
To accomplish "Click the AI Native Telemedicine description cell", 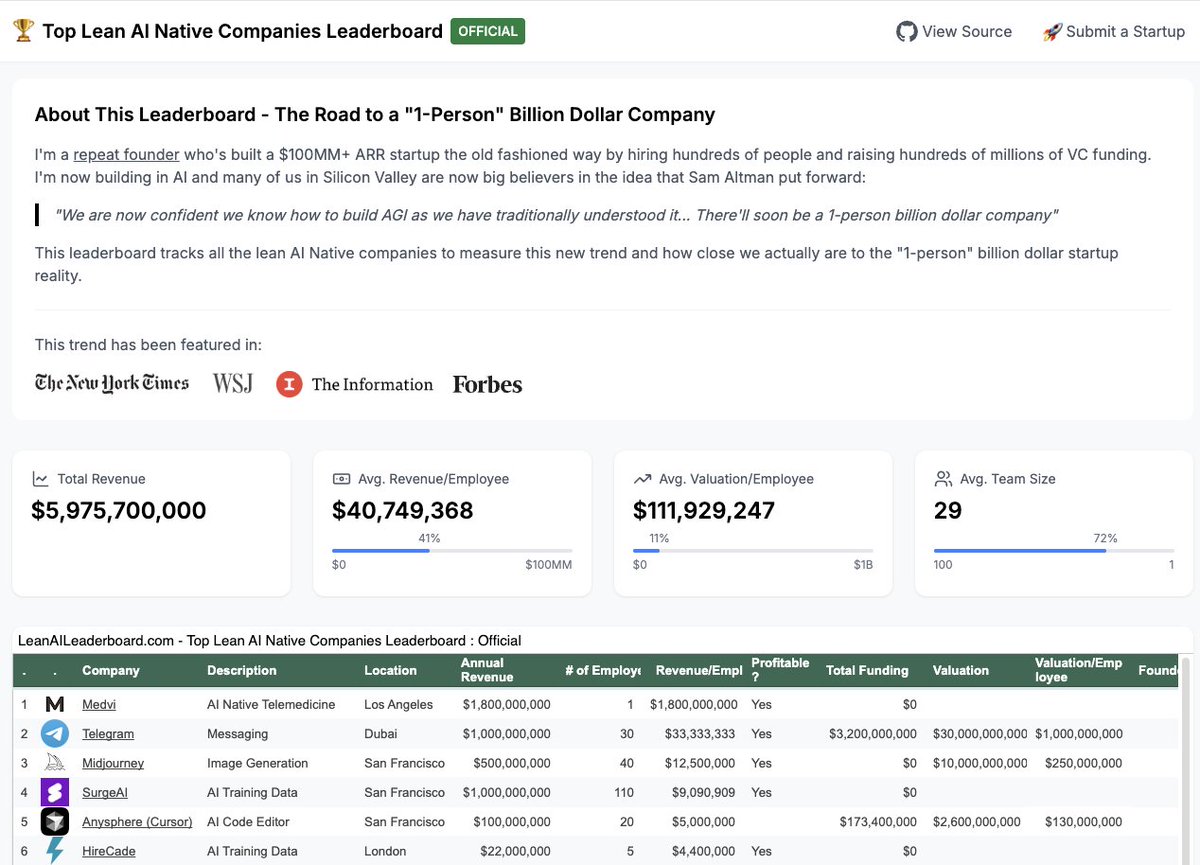I will tap(271, 705).
